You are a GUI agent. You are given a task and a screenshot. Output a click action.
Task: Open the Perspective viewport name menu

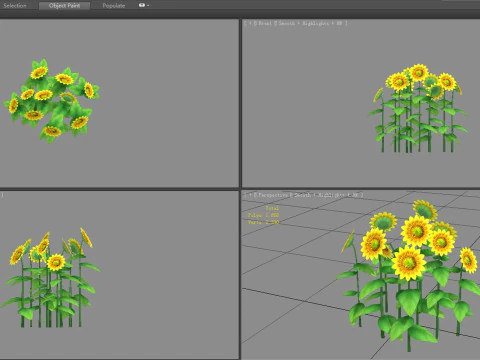[273, 195]
